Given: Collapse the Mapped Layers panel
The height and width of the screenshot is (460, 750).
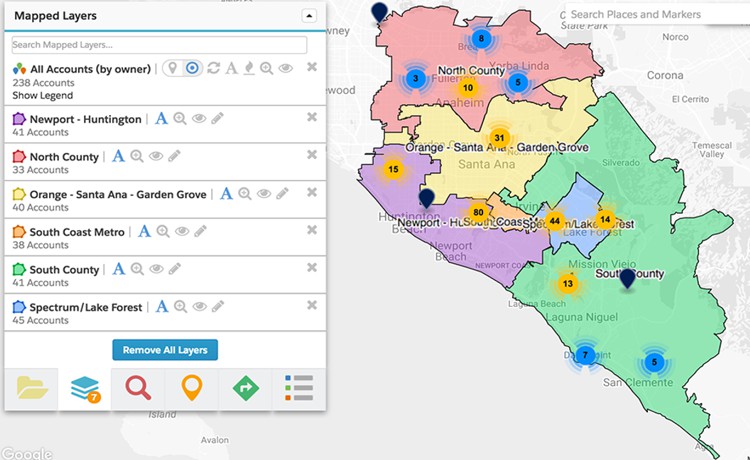Looking at the screenshot, I should (309, 15).
